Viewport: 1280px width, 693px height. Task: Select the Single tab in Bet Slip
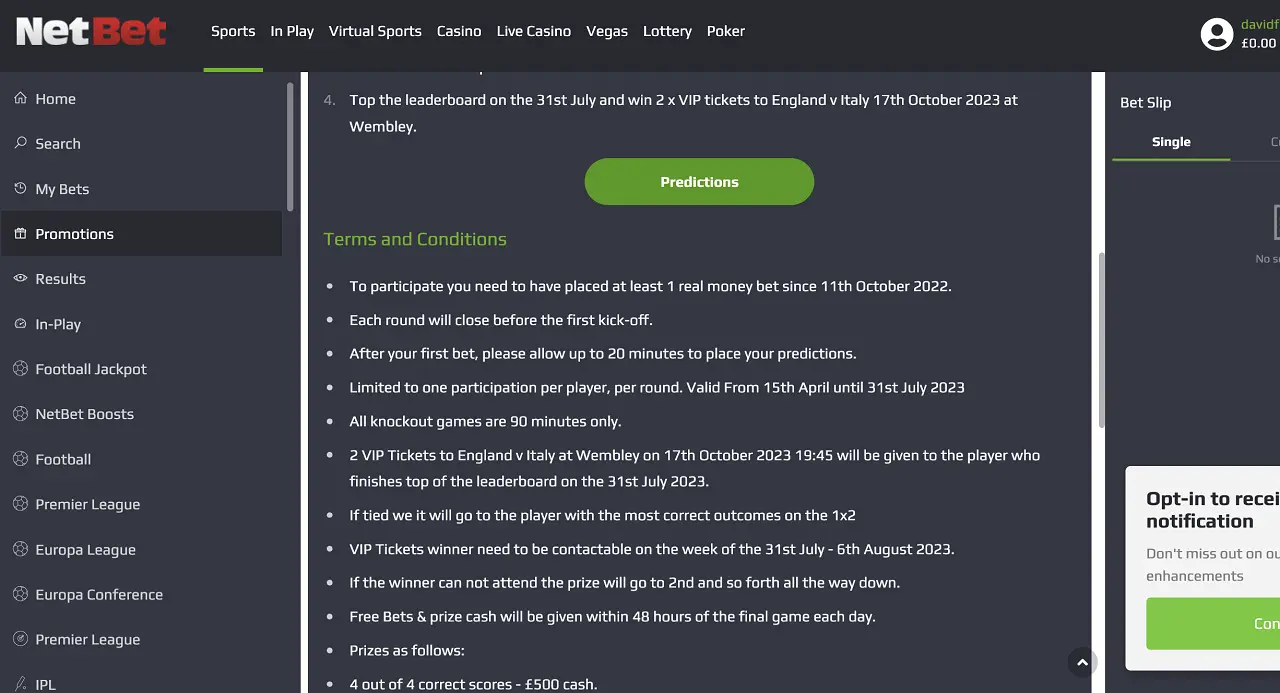1171,142
